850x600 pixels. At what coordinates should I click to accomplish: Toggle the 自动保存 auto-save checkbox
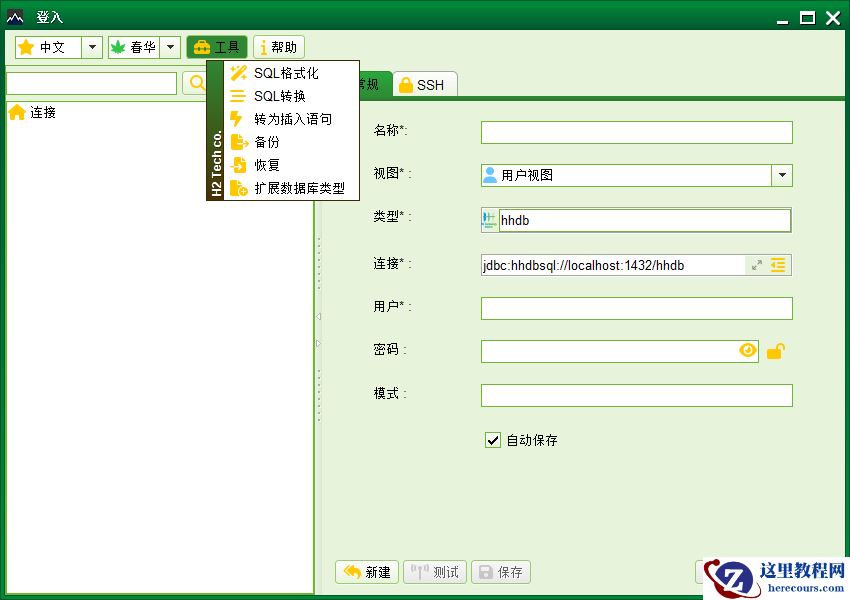click(x=492, y=439)
